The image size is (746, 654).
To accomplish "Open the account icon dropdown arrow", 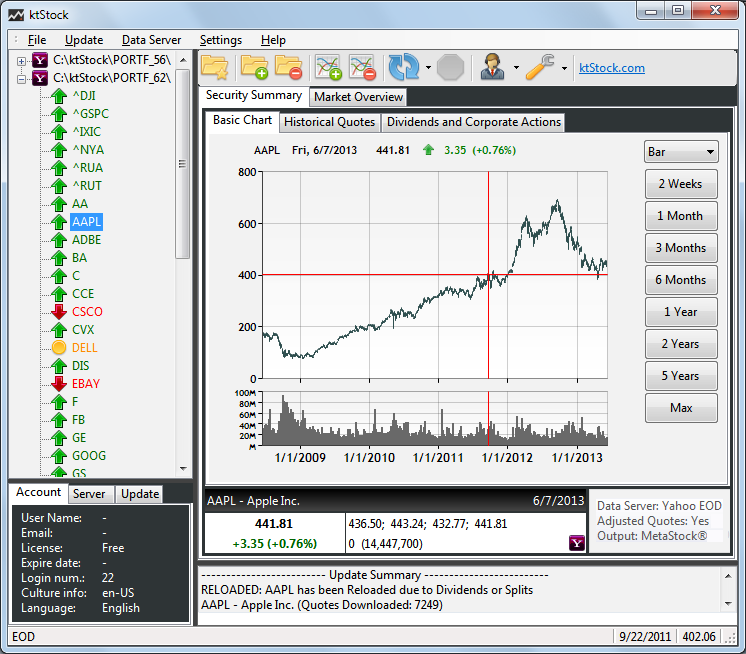I will pyautogui.click(x=516, y=68).
